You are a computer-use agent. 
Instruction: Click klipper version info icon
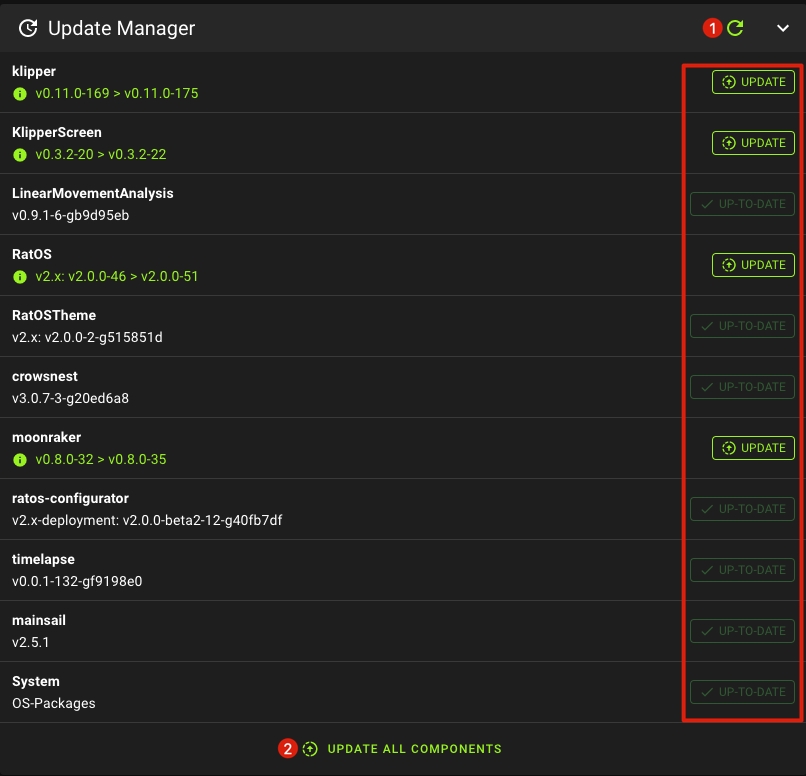[19, 94]
